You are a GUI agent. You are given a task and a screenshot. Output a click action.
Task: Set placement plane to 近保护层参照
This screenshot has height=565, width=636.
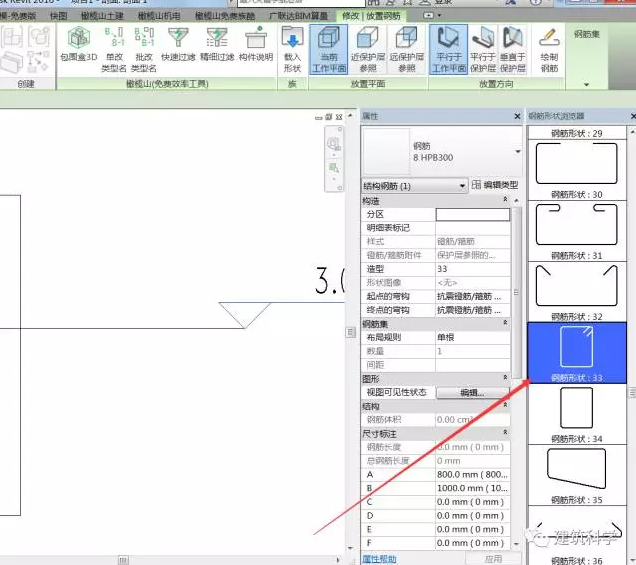367,49
